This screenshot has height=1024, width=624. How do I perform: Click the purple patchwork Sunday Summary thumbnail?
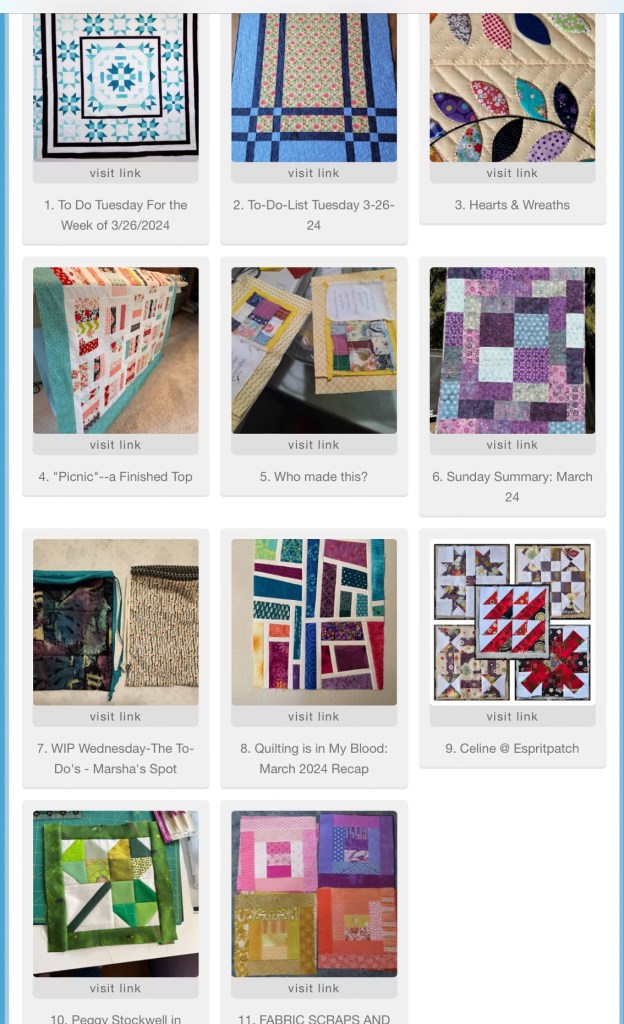point(512,350)
